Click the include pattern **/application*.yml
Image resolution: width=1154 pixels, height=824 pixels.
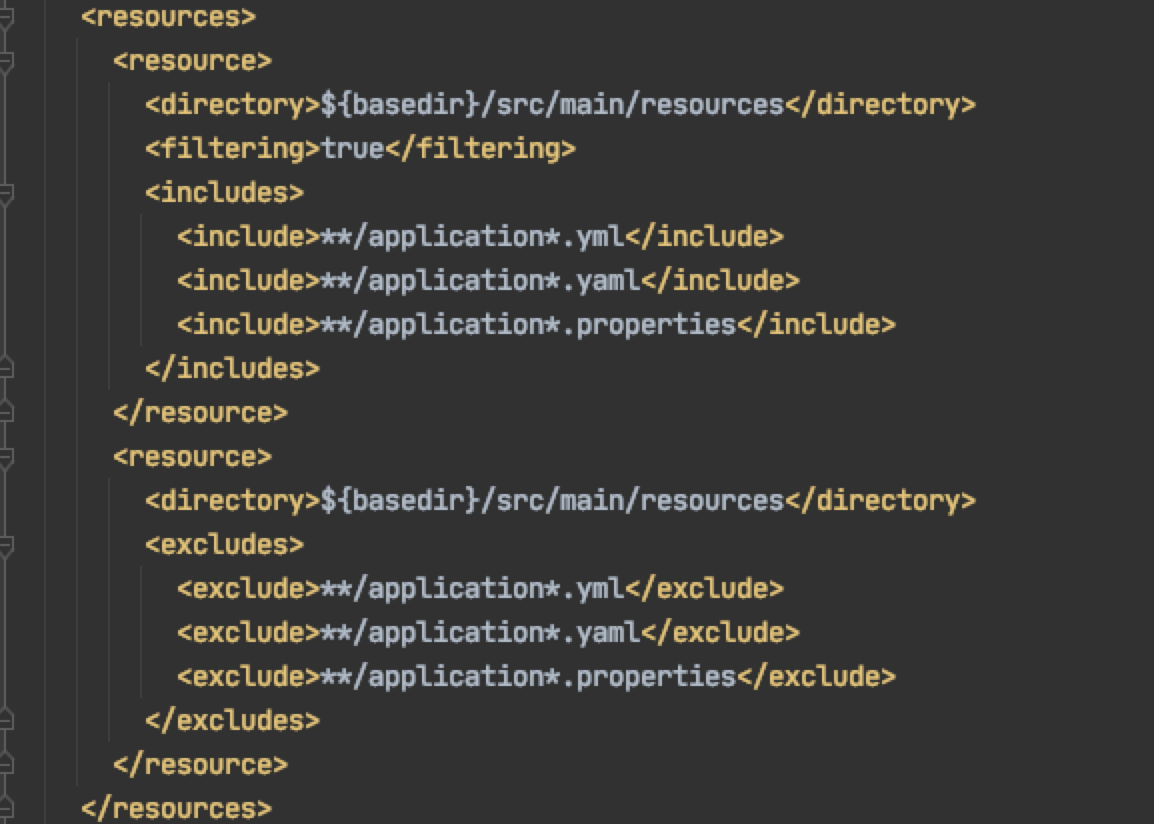(472, 237)
